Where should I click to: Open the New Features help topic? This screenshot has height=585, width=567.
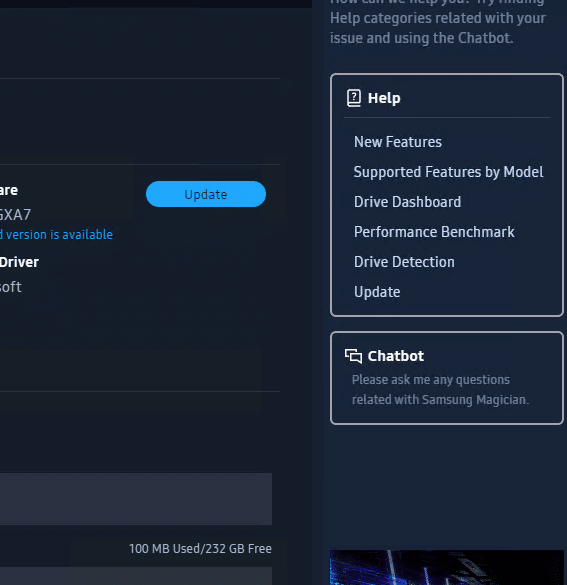(398, 142)
